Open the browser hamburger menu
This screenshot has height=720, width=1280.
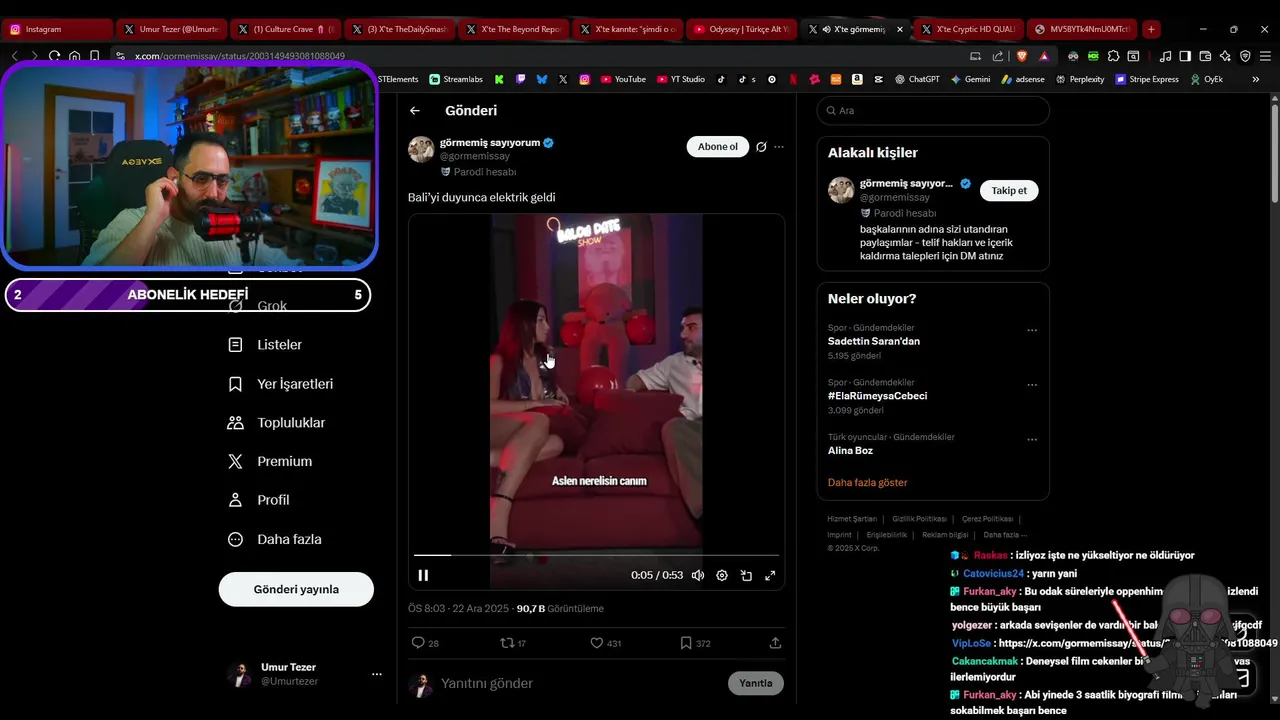click(1265, 56)
